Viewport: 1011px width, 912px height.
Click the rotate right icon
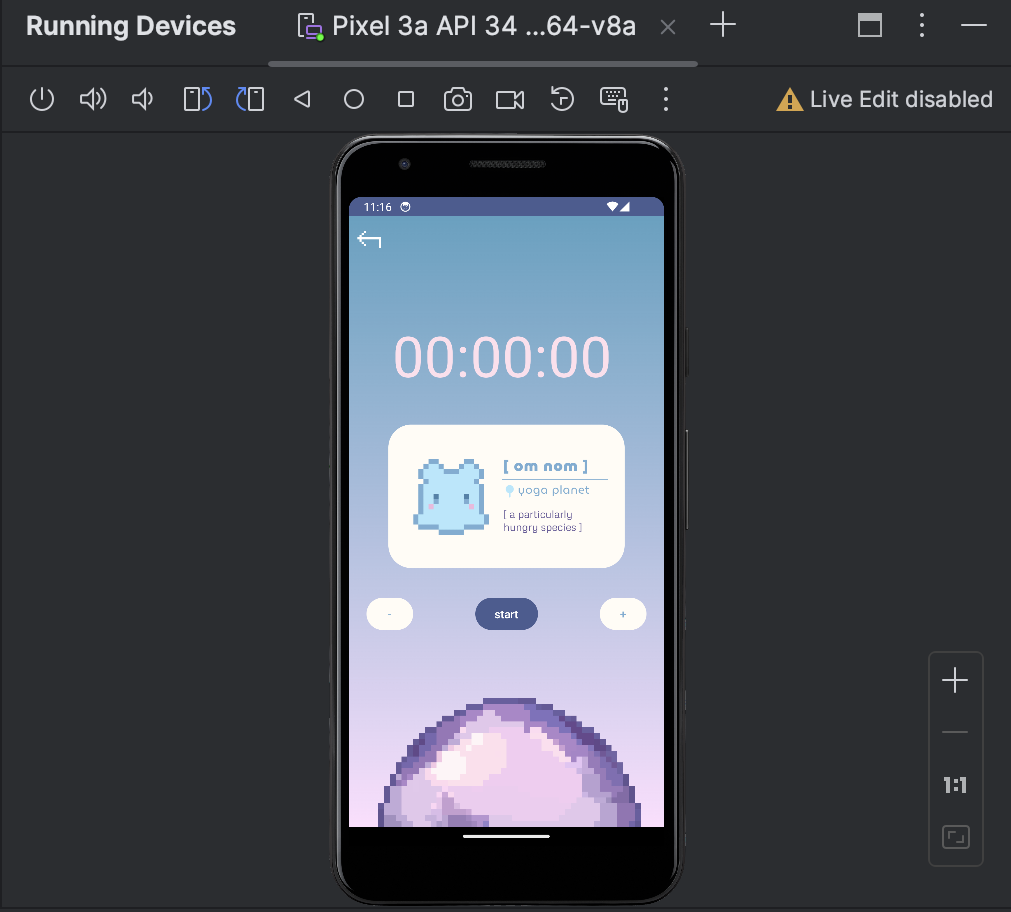250,99
